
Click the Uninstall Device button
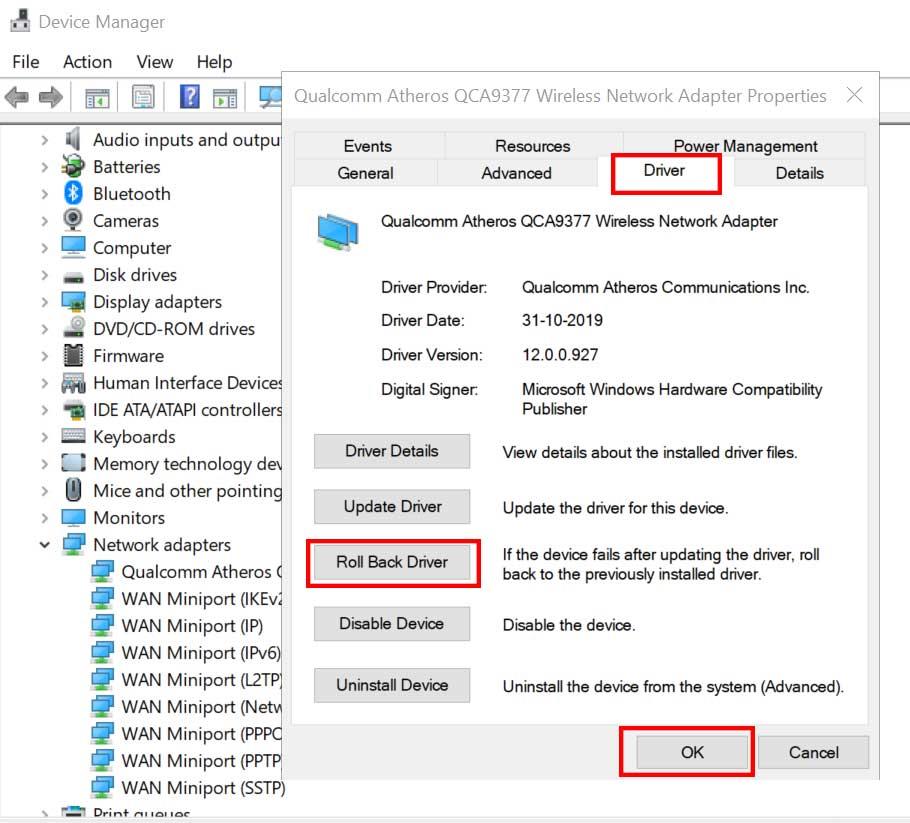(x=392, y=685)
